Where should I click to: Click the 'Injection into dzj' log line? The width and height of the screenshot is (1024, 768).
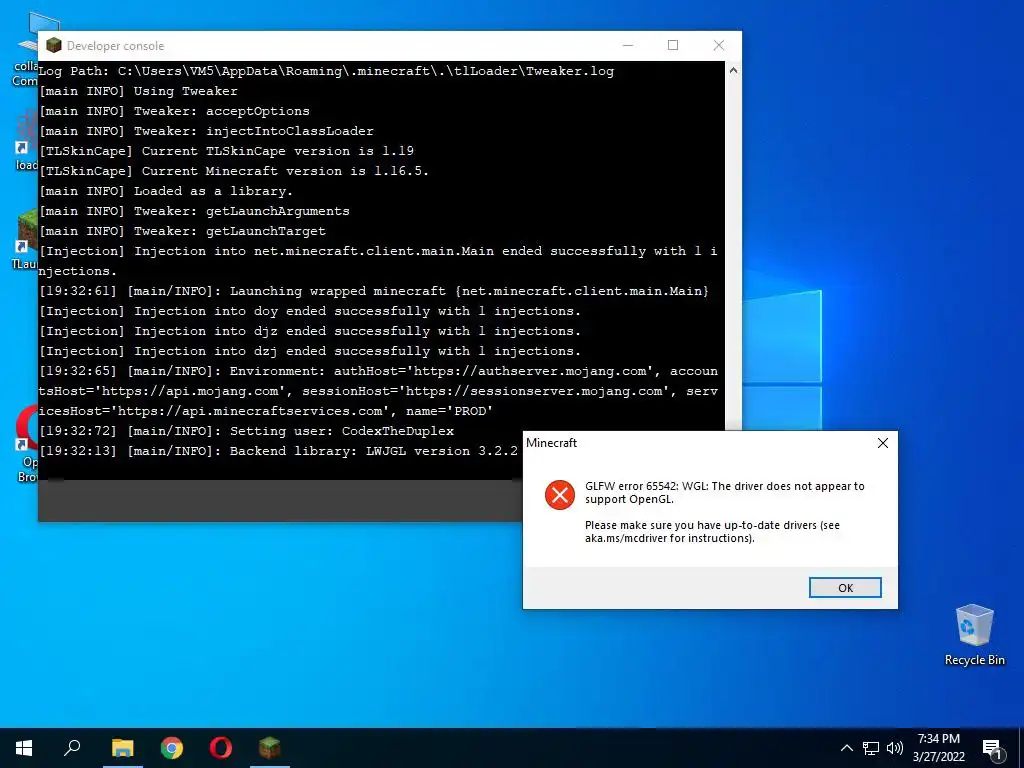(x=310, y=351)
